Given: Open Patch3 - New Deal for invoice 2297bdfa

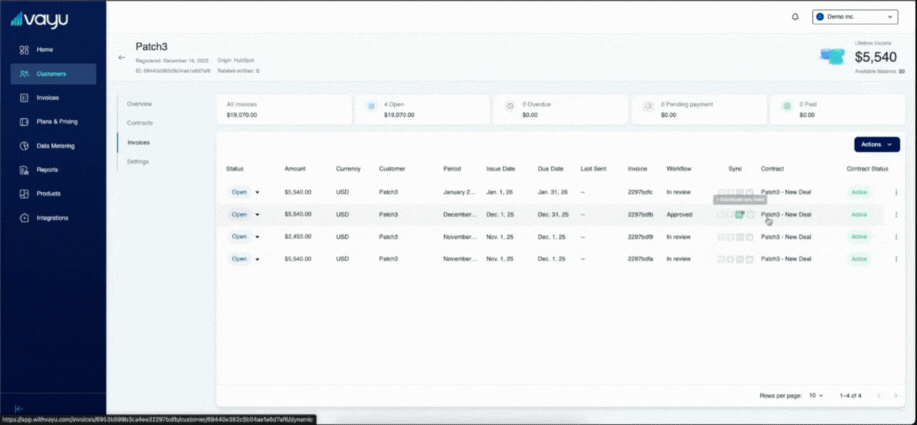Looking at the screenshot, I should pos(786,259).
